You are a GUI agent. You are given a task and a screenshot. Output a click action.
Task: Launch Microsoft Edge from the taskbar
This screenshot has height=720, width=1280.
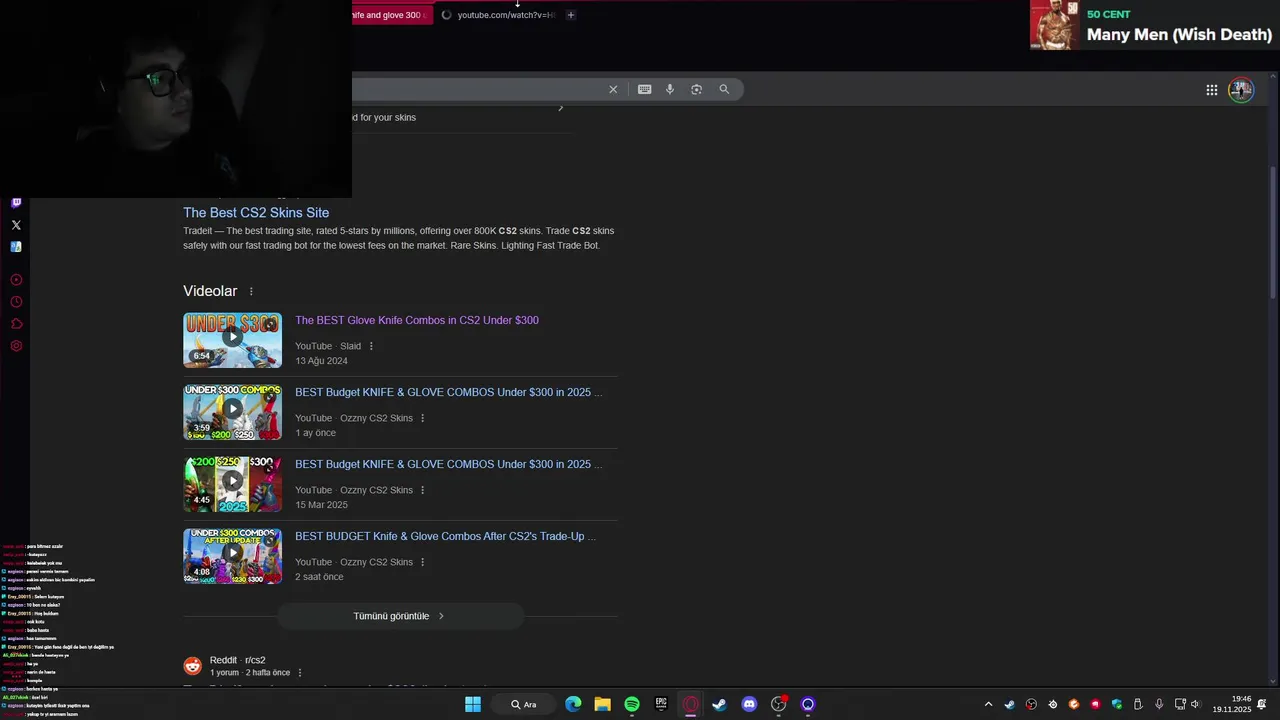tap(573, 704)
